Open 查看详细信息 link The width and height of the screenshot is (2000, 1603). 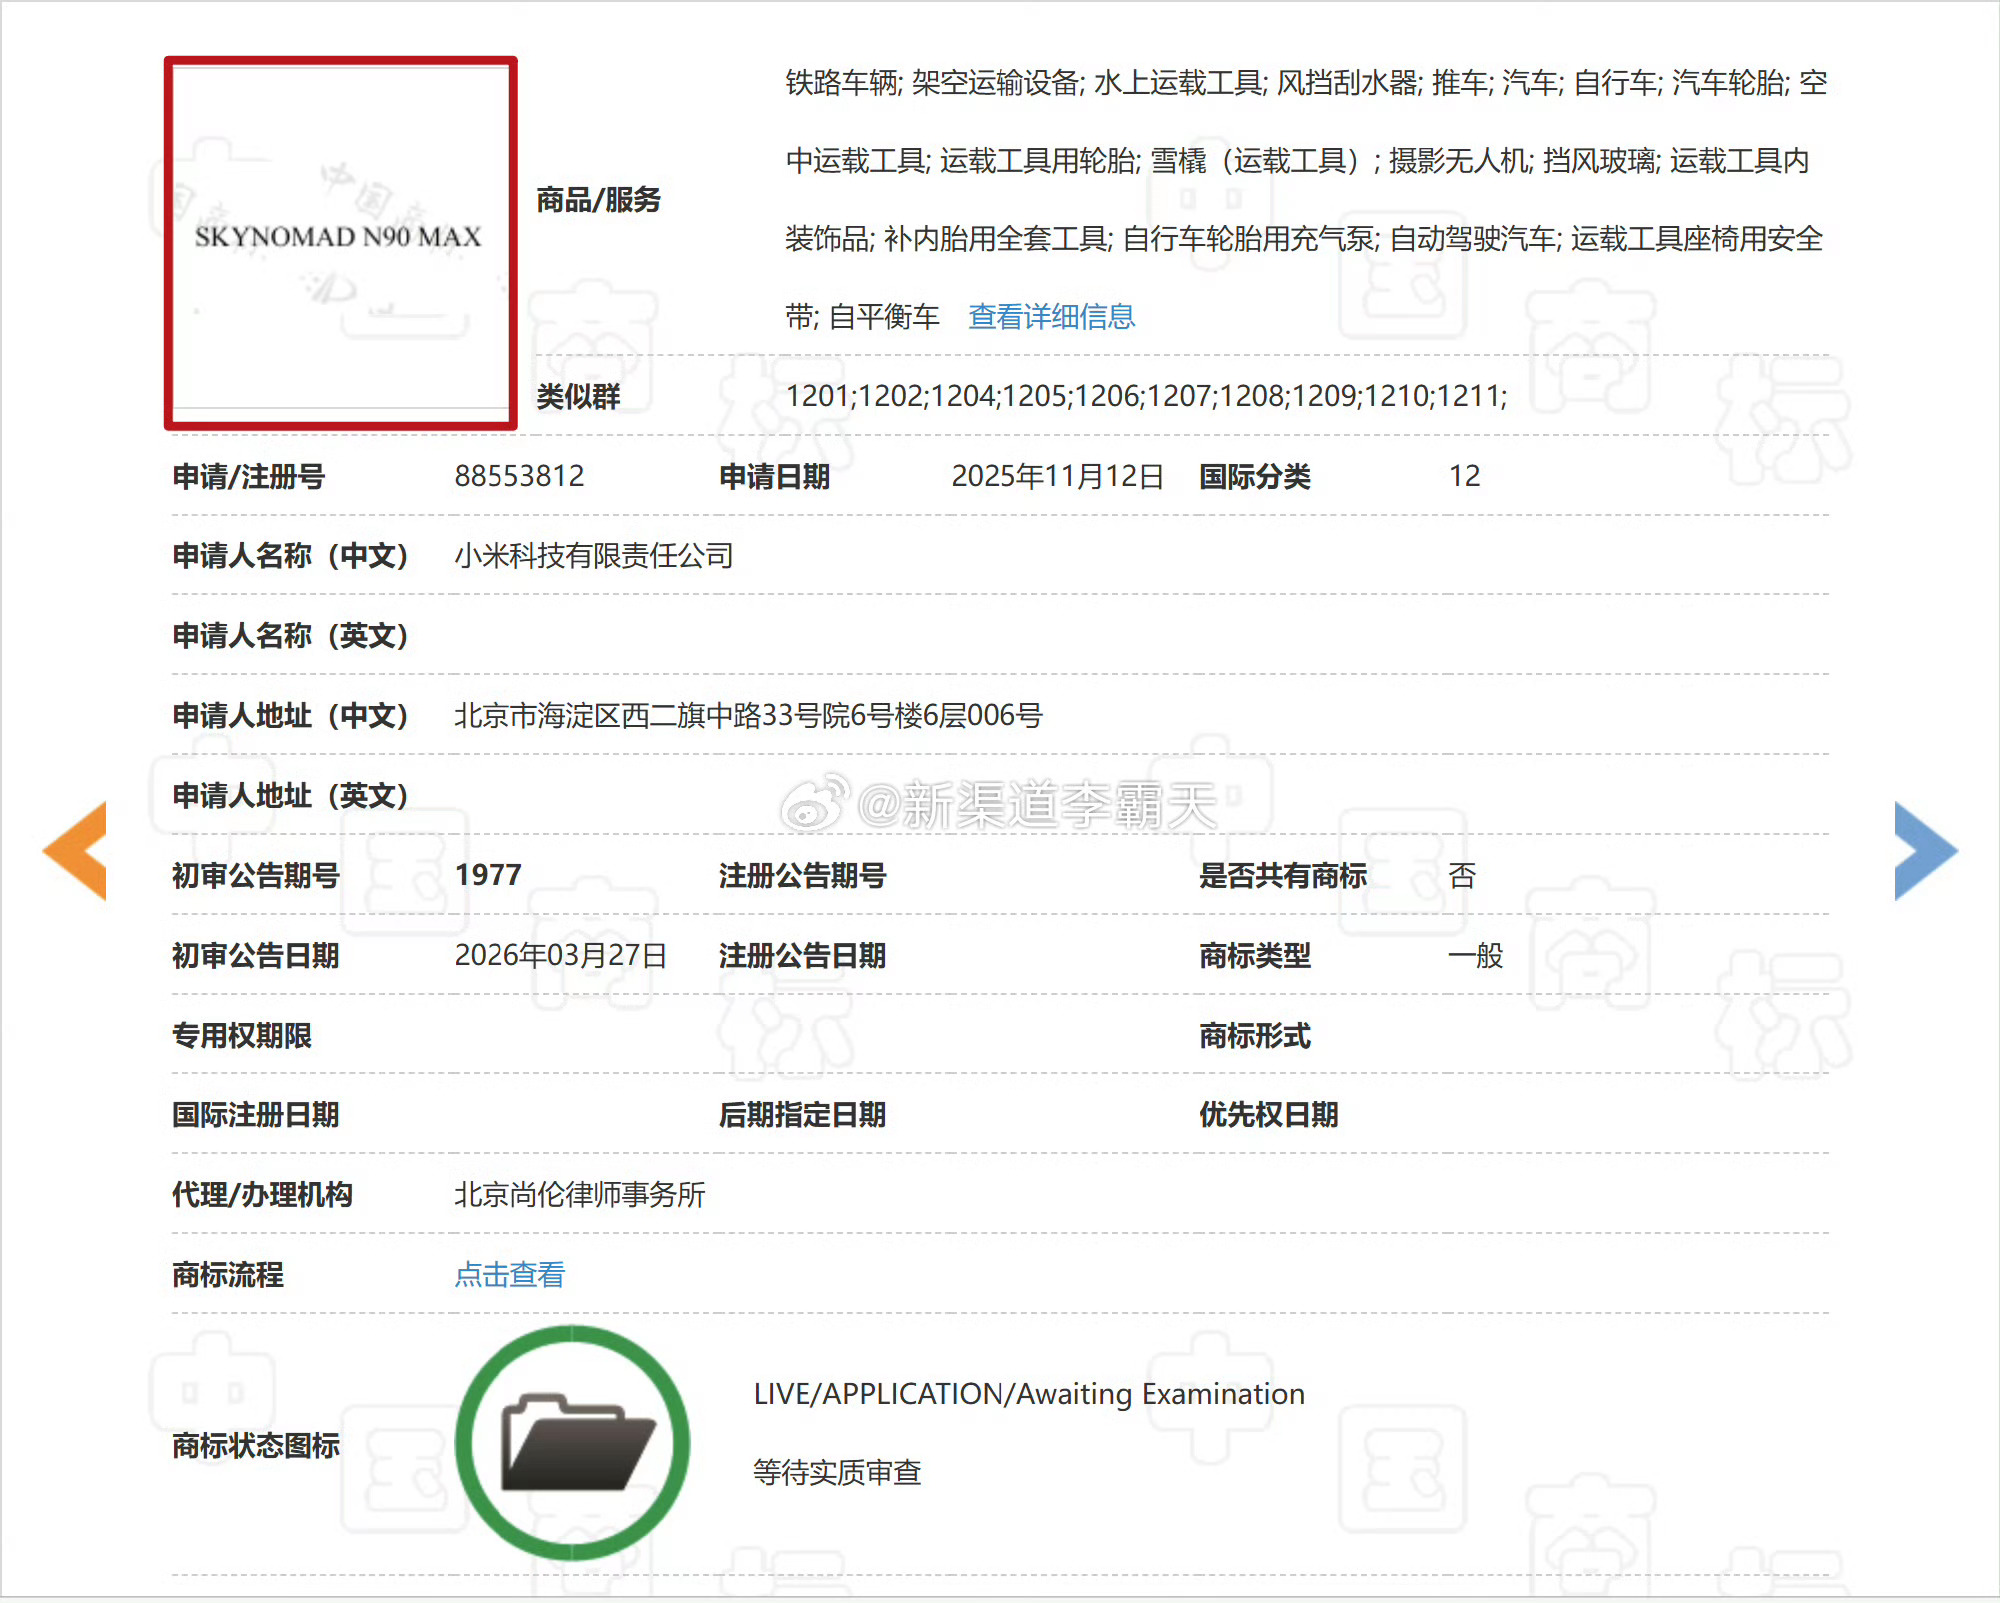pos(1052,317)
